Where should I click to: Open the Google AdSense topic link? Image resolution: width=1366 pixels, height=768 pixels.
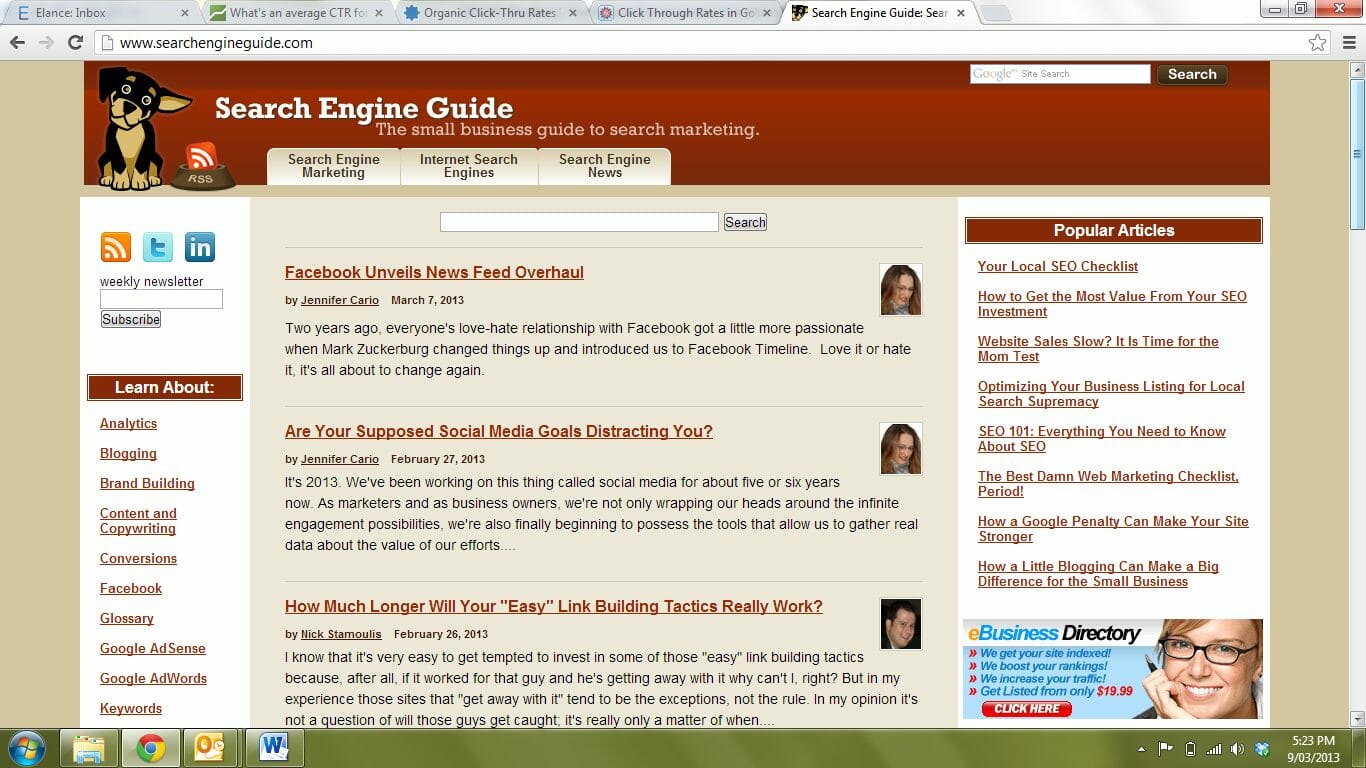click(x=153, y=648)
